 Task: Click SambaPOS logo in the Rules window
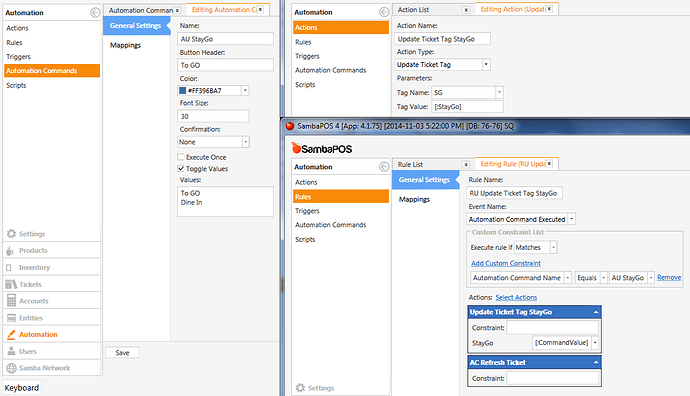point(322,149)
